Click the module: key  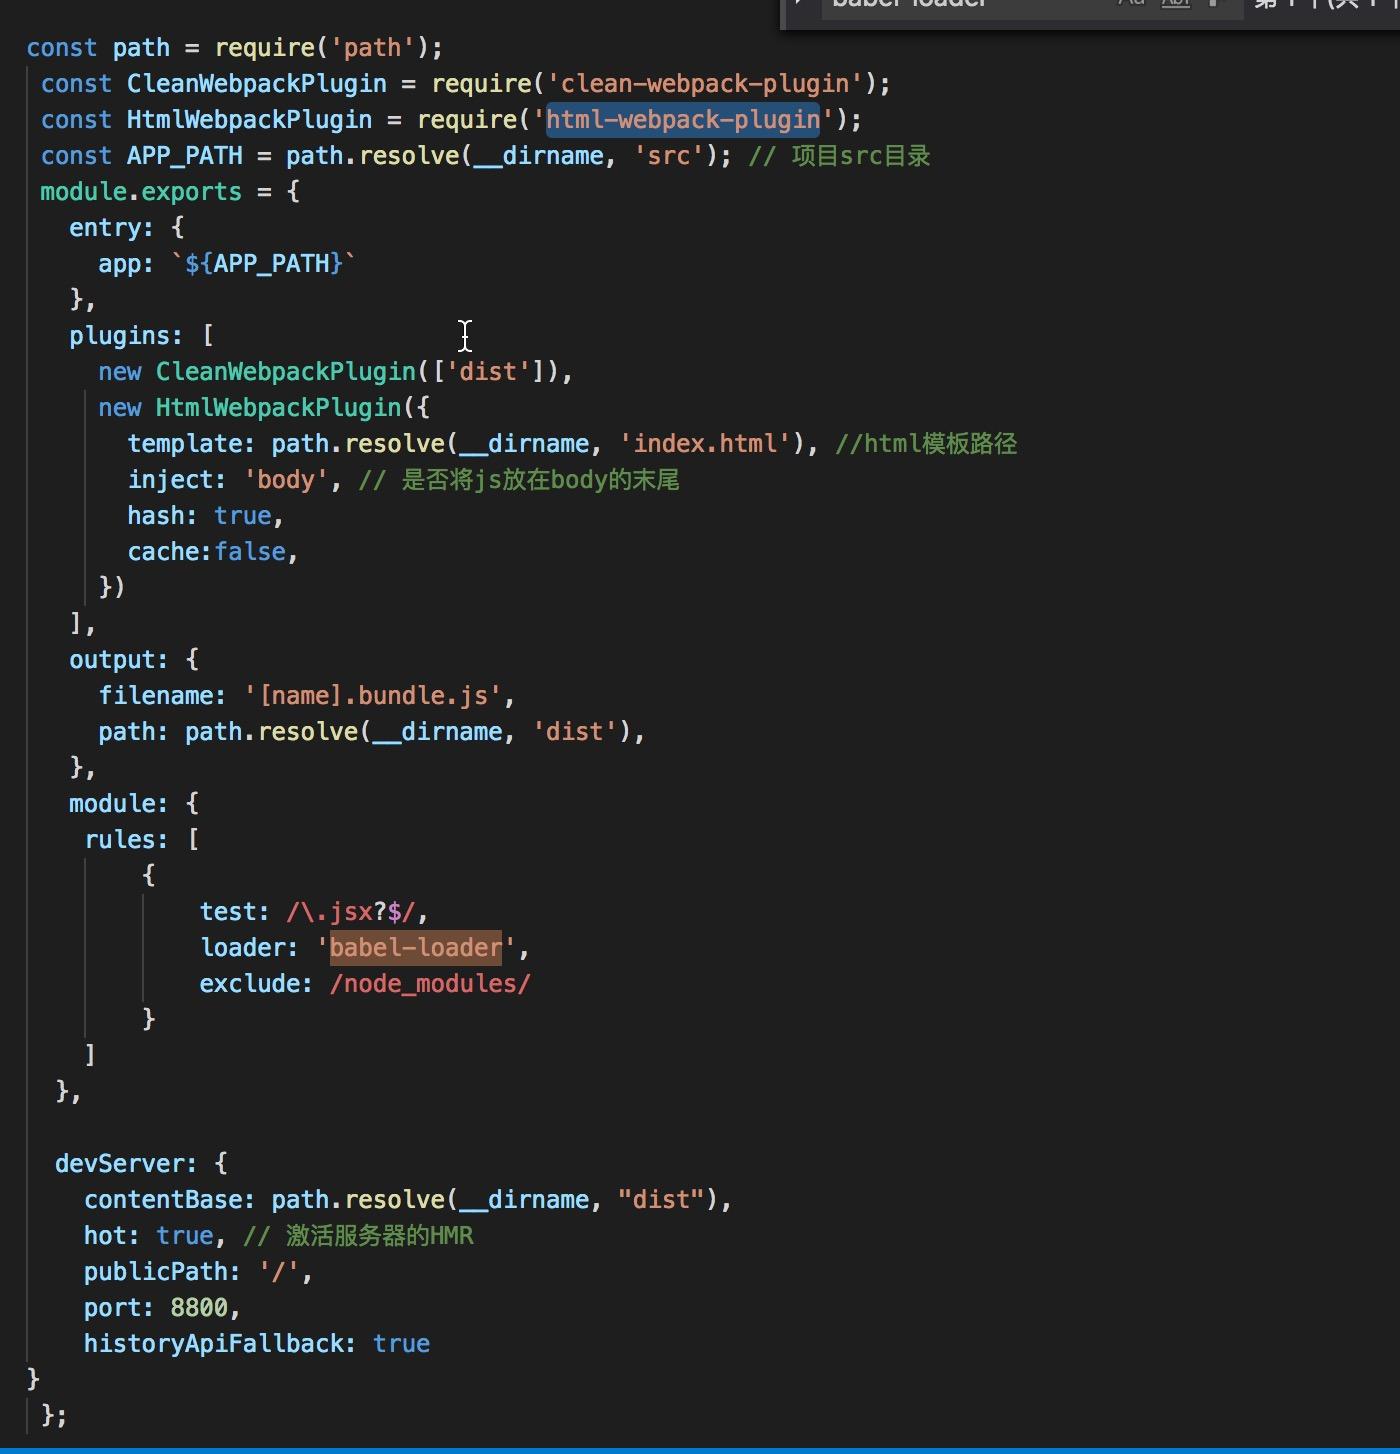(119, 804)
